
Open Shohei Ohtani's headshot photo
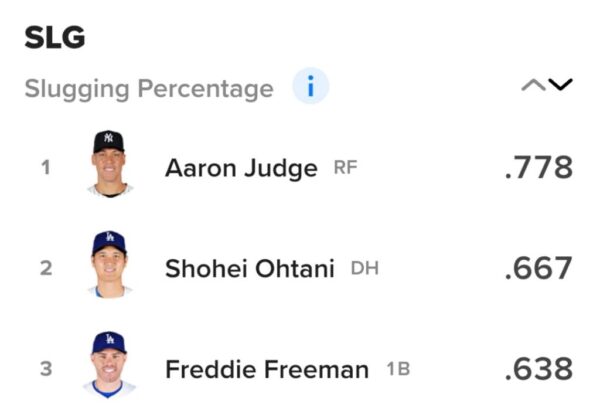(108, 265)
